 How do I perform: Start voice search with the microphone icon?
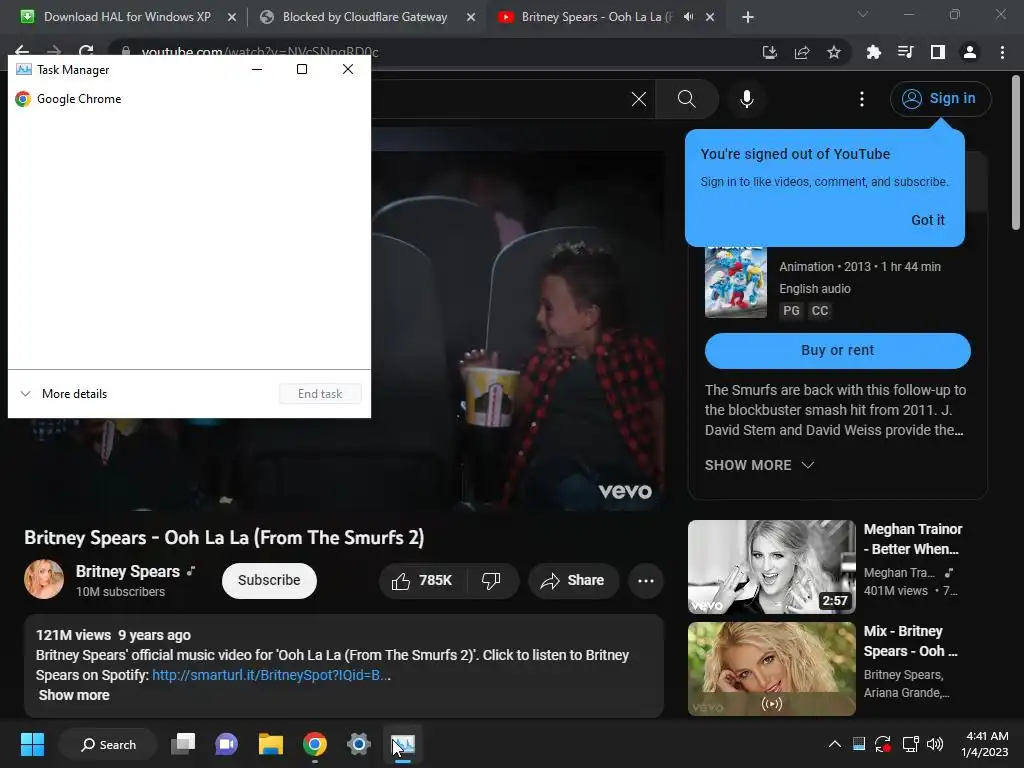(747, 99)
